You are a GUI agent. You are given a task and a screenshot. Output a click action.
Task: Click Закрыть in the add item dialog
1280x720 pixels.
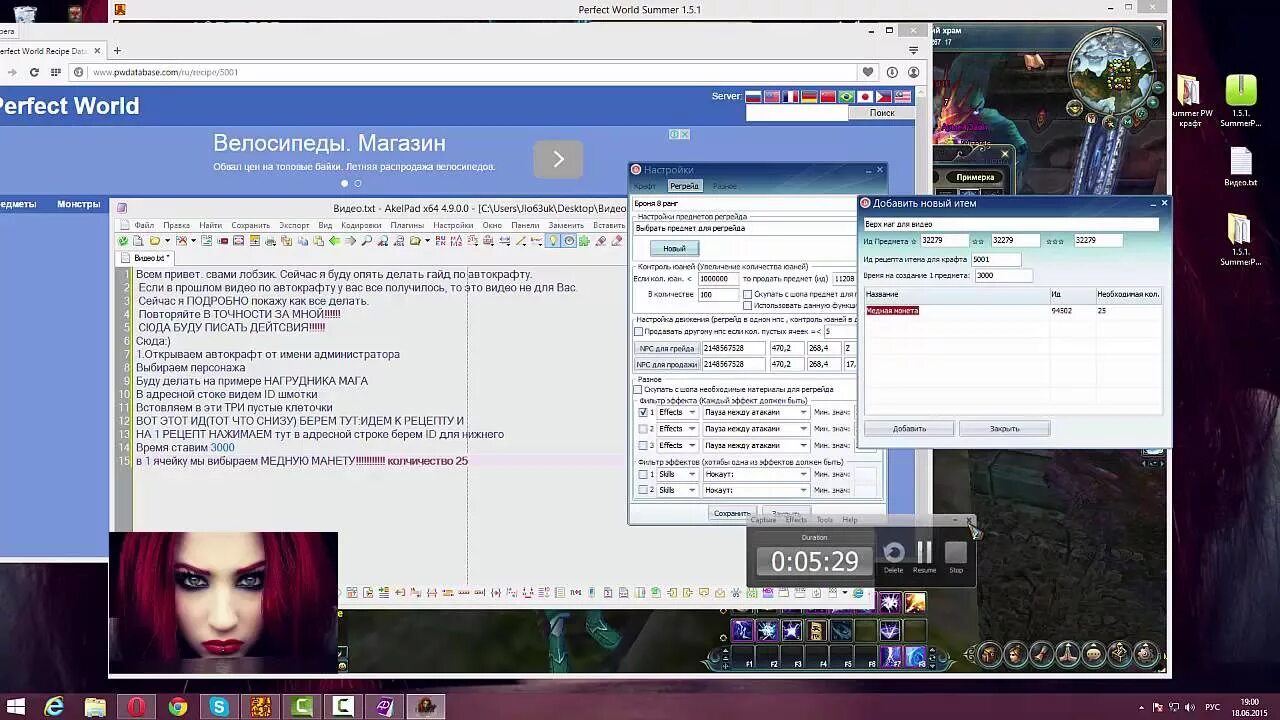[x=1004, y=428]
